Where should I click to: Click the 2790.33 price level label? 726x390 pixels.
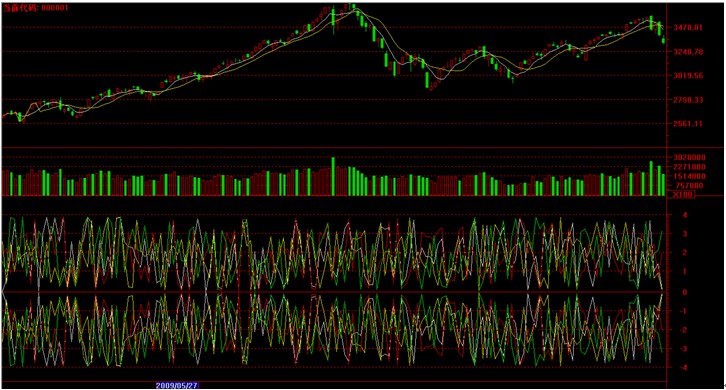click(688, 100)
